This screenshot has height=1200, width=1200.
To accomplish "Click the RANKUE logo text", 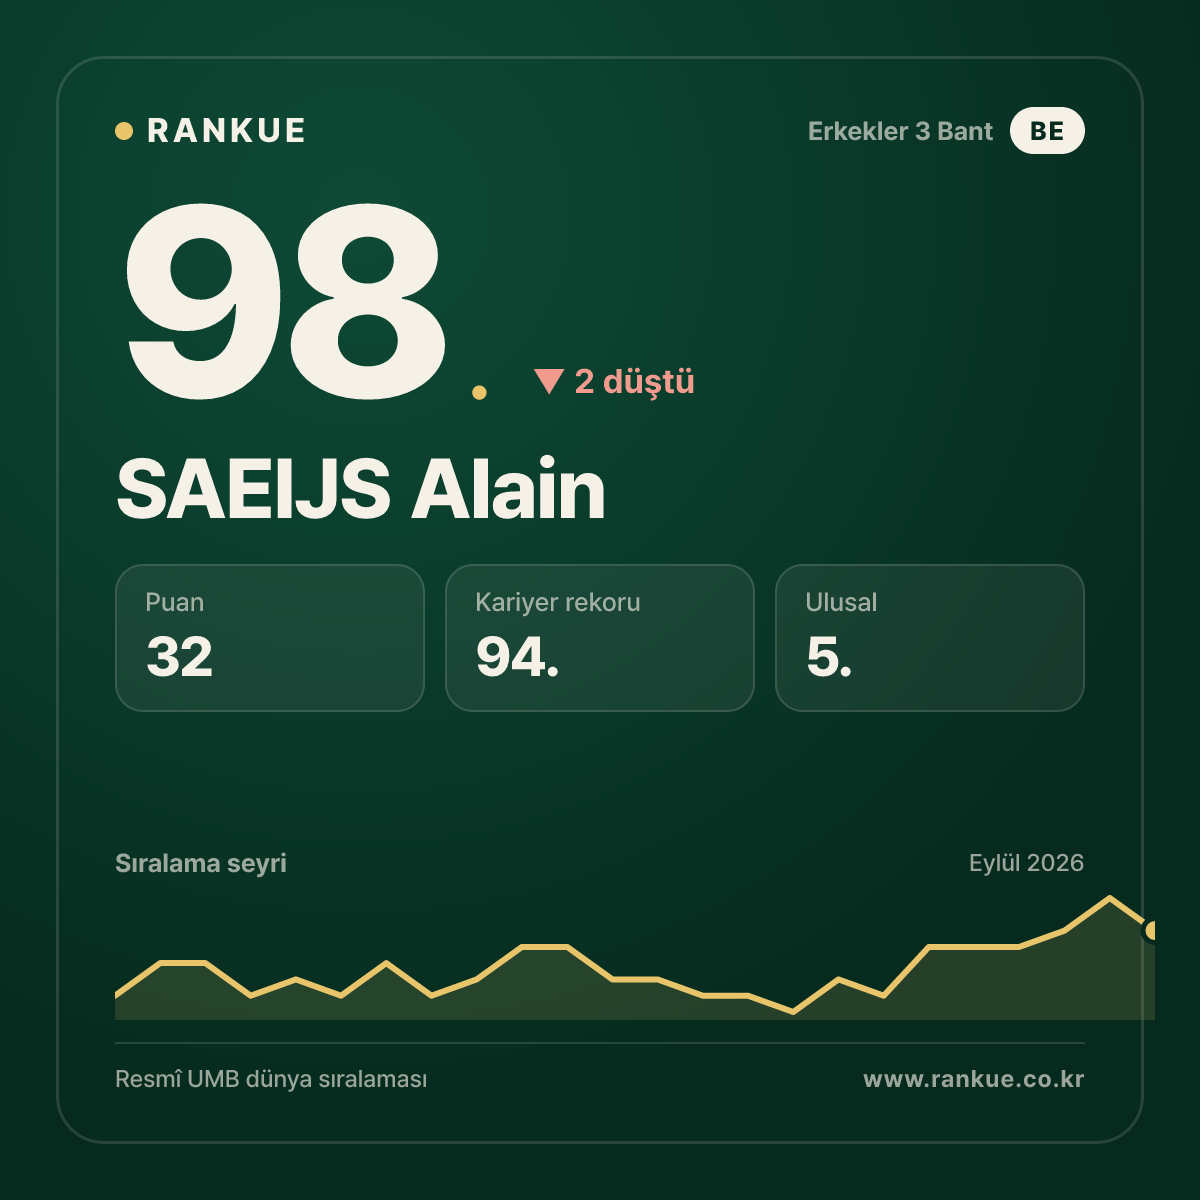I will [226, 131].
